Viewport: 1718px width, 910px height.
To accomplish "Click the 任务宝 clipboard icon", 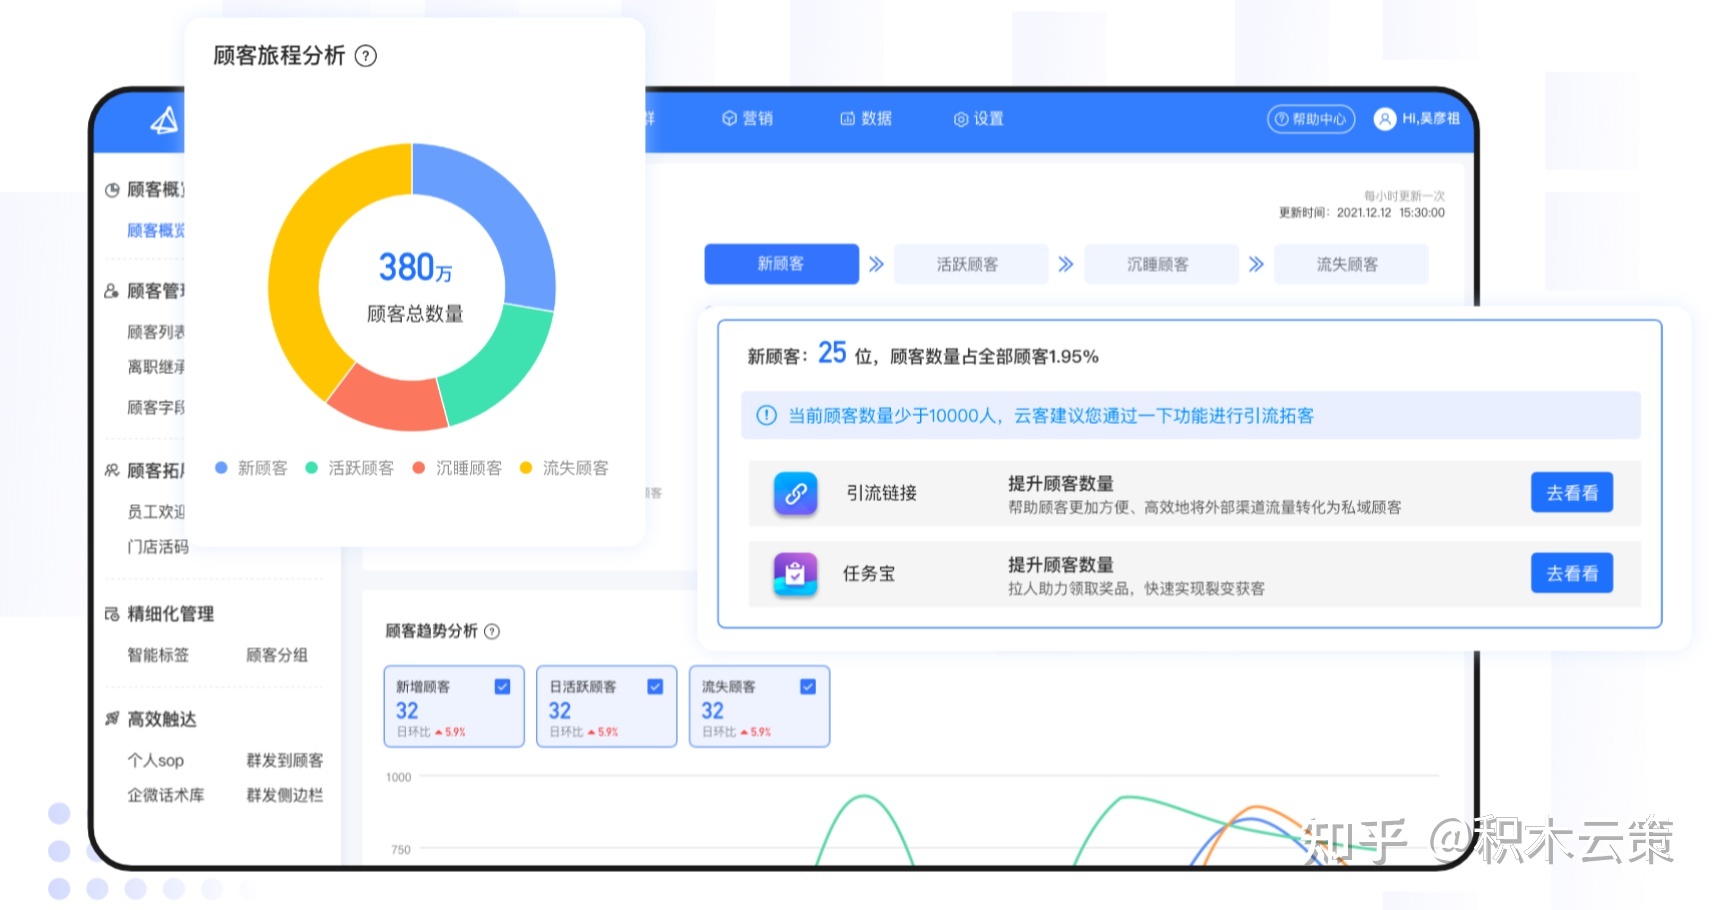I will point(795,574).
